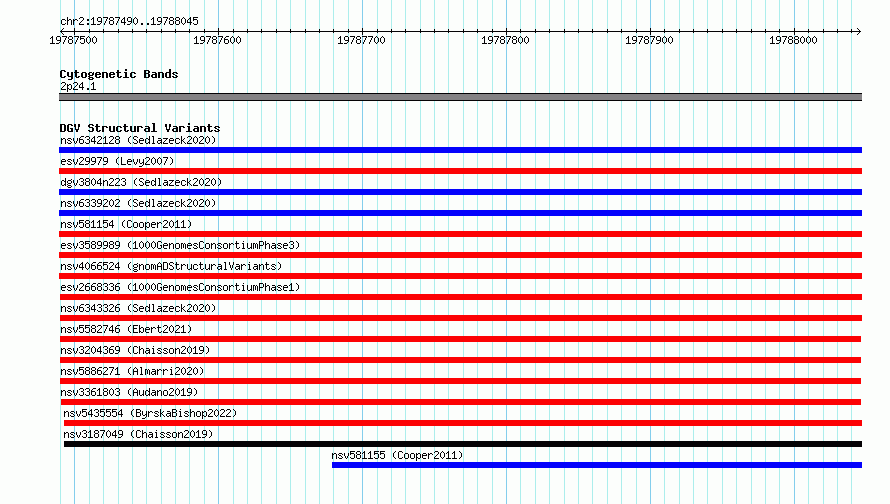The height and width of the screenshot is (504, 890).
Task: Click the chr2:19787490..19788045 region label
Action: click(129, 21)
